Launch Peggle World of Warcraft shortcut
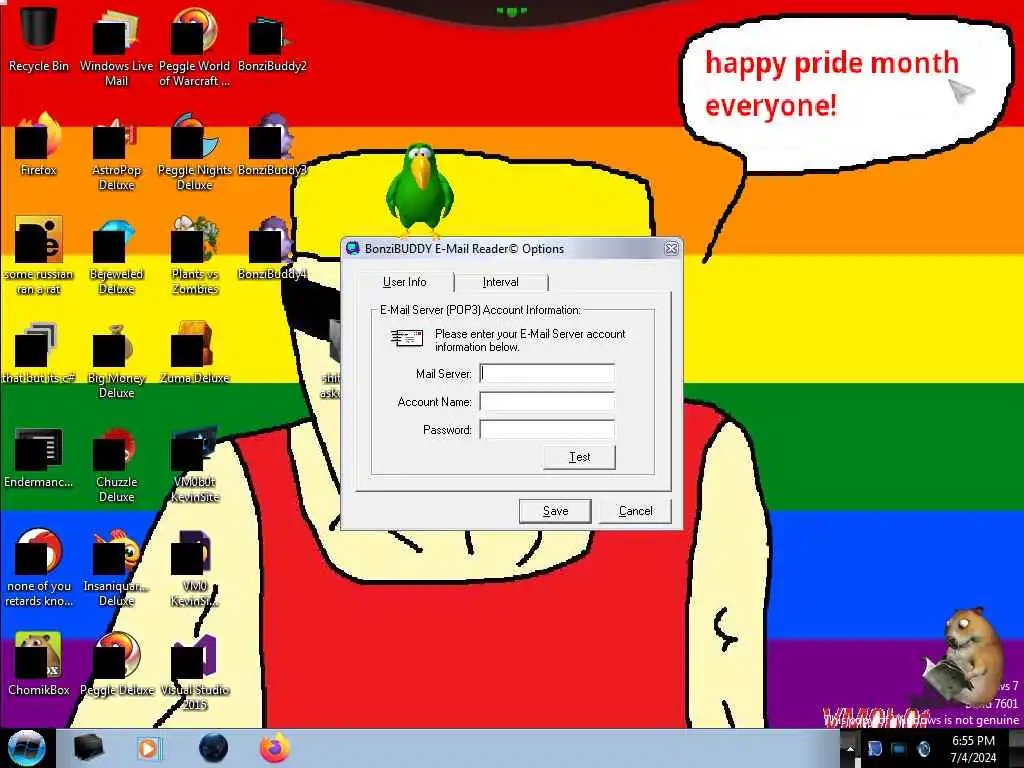This screenshot has width=1024, height=768. 194,46
